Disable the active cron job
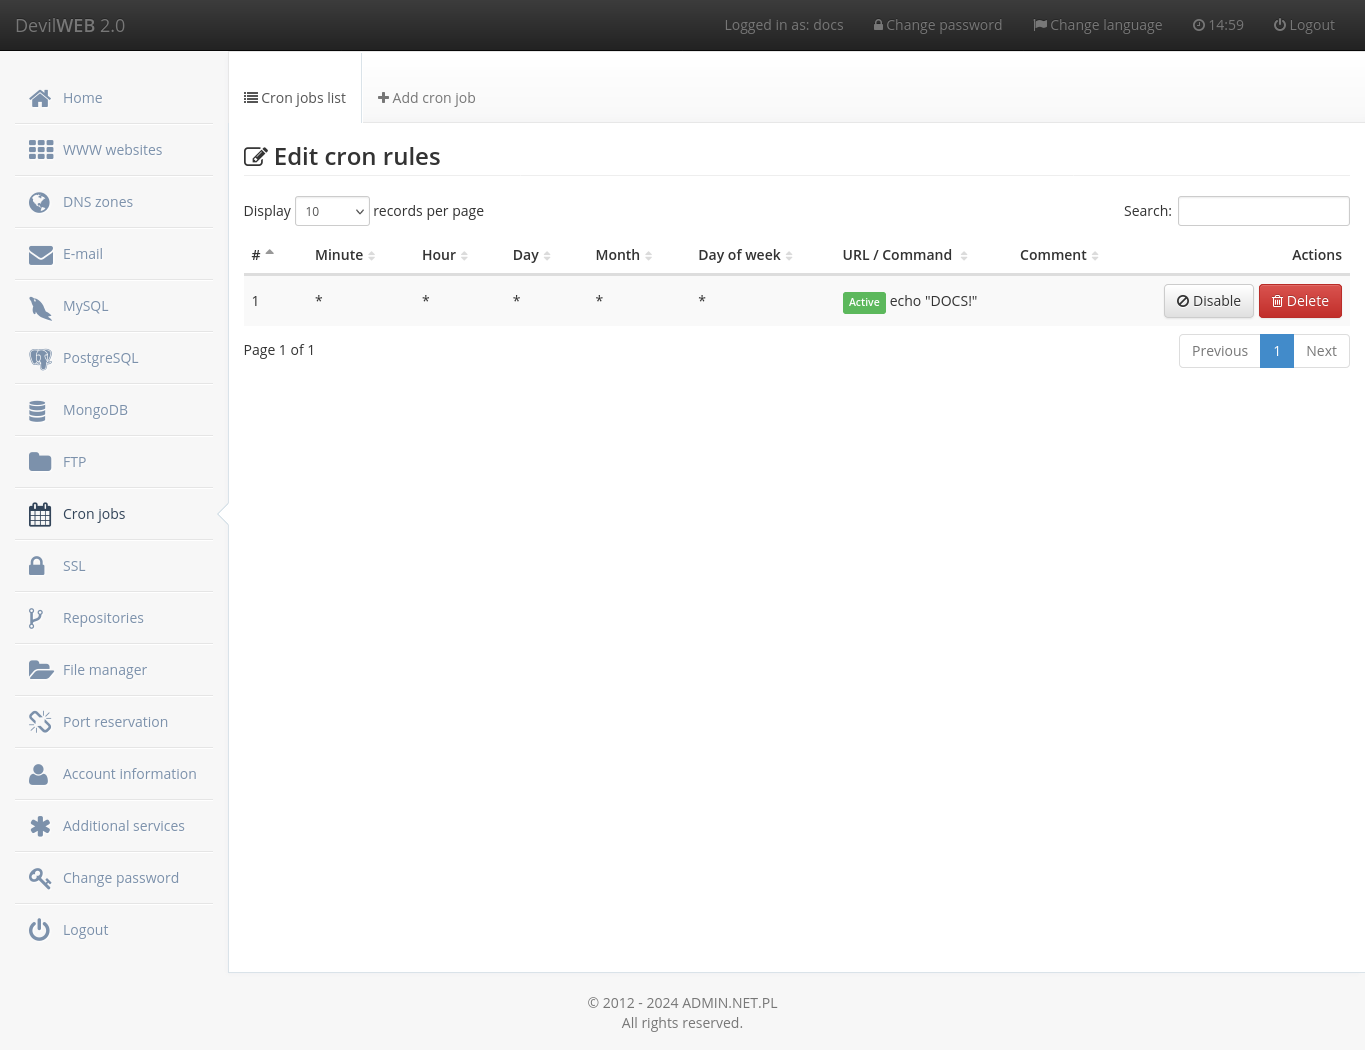 click(1208, 300)
